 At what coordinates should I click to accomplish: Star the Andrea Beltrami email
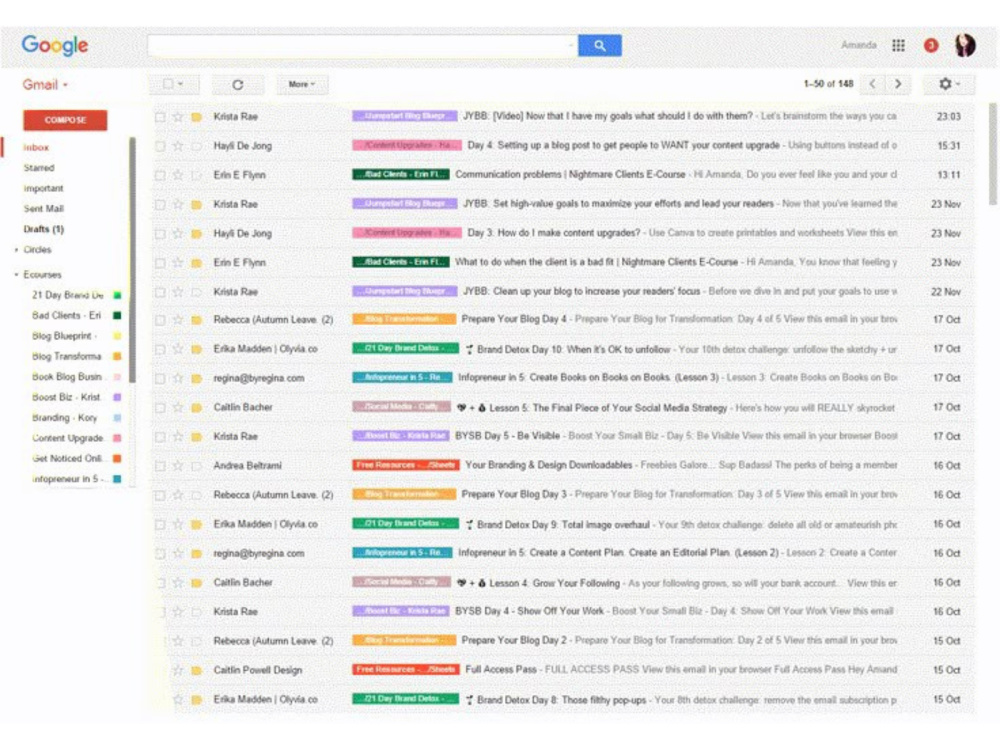click(178, 466)
